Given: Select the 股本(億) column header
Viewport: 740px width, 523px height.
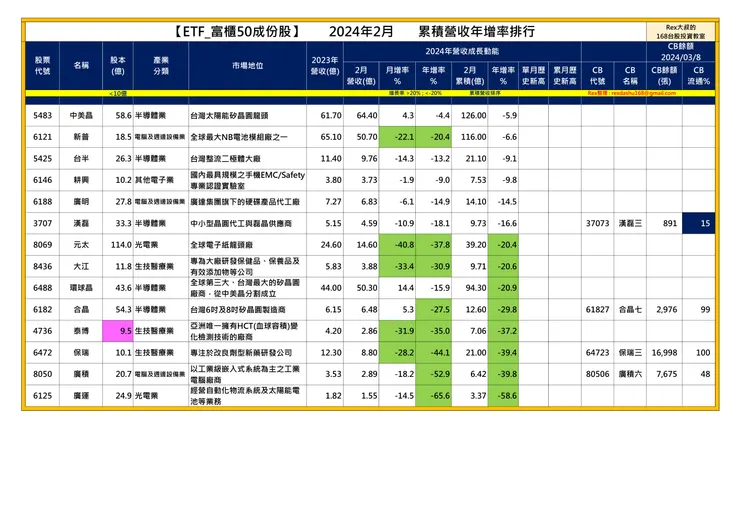Looking at the screenshot, I should coord(118,66).
